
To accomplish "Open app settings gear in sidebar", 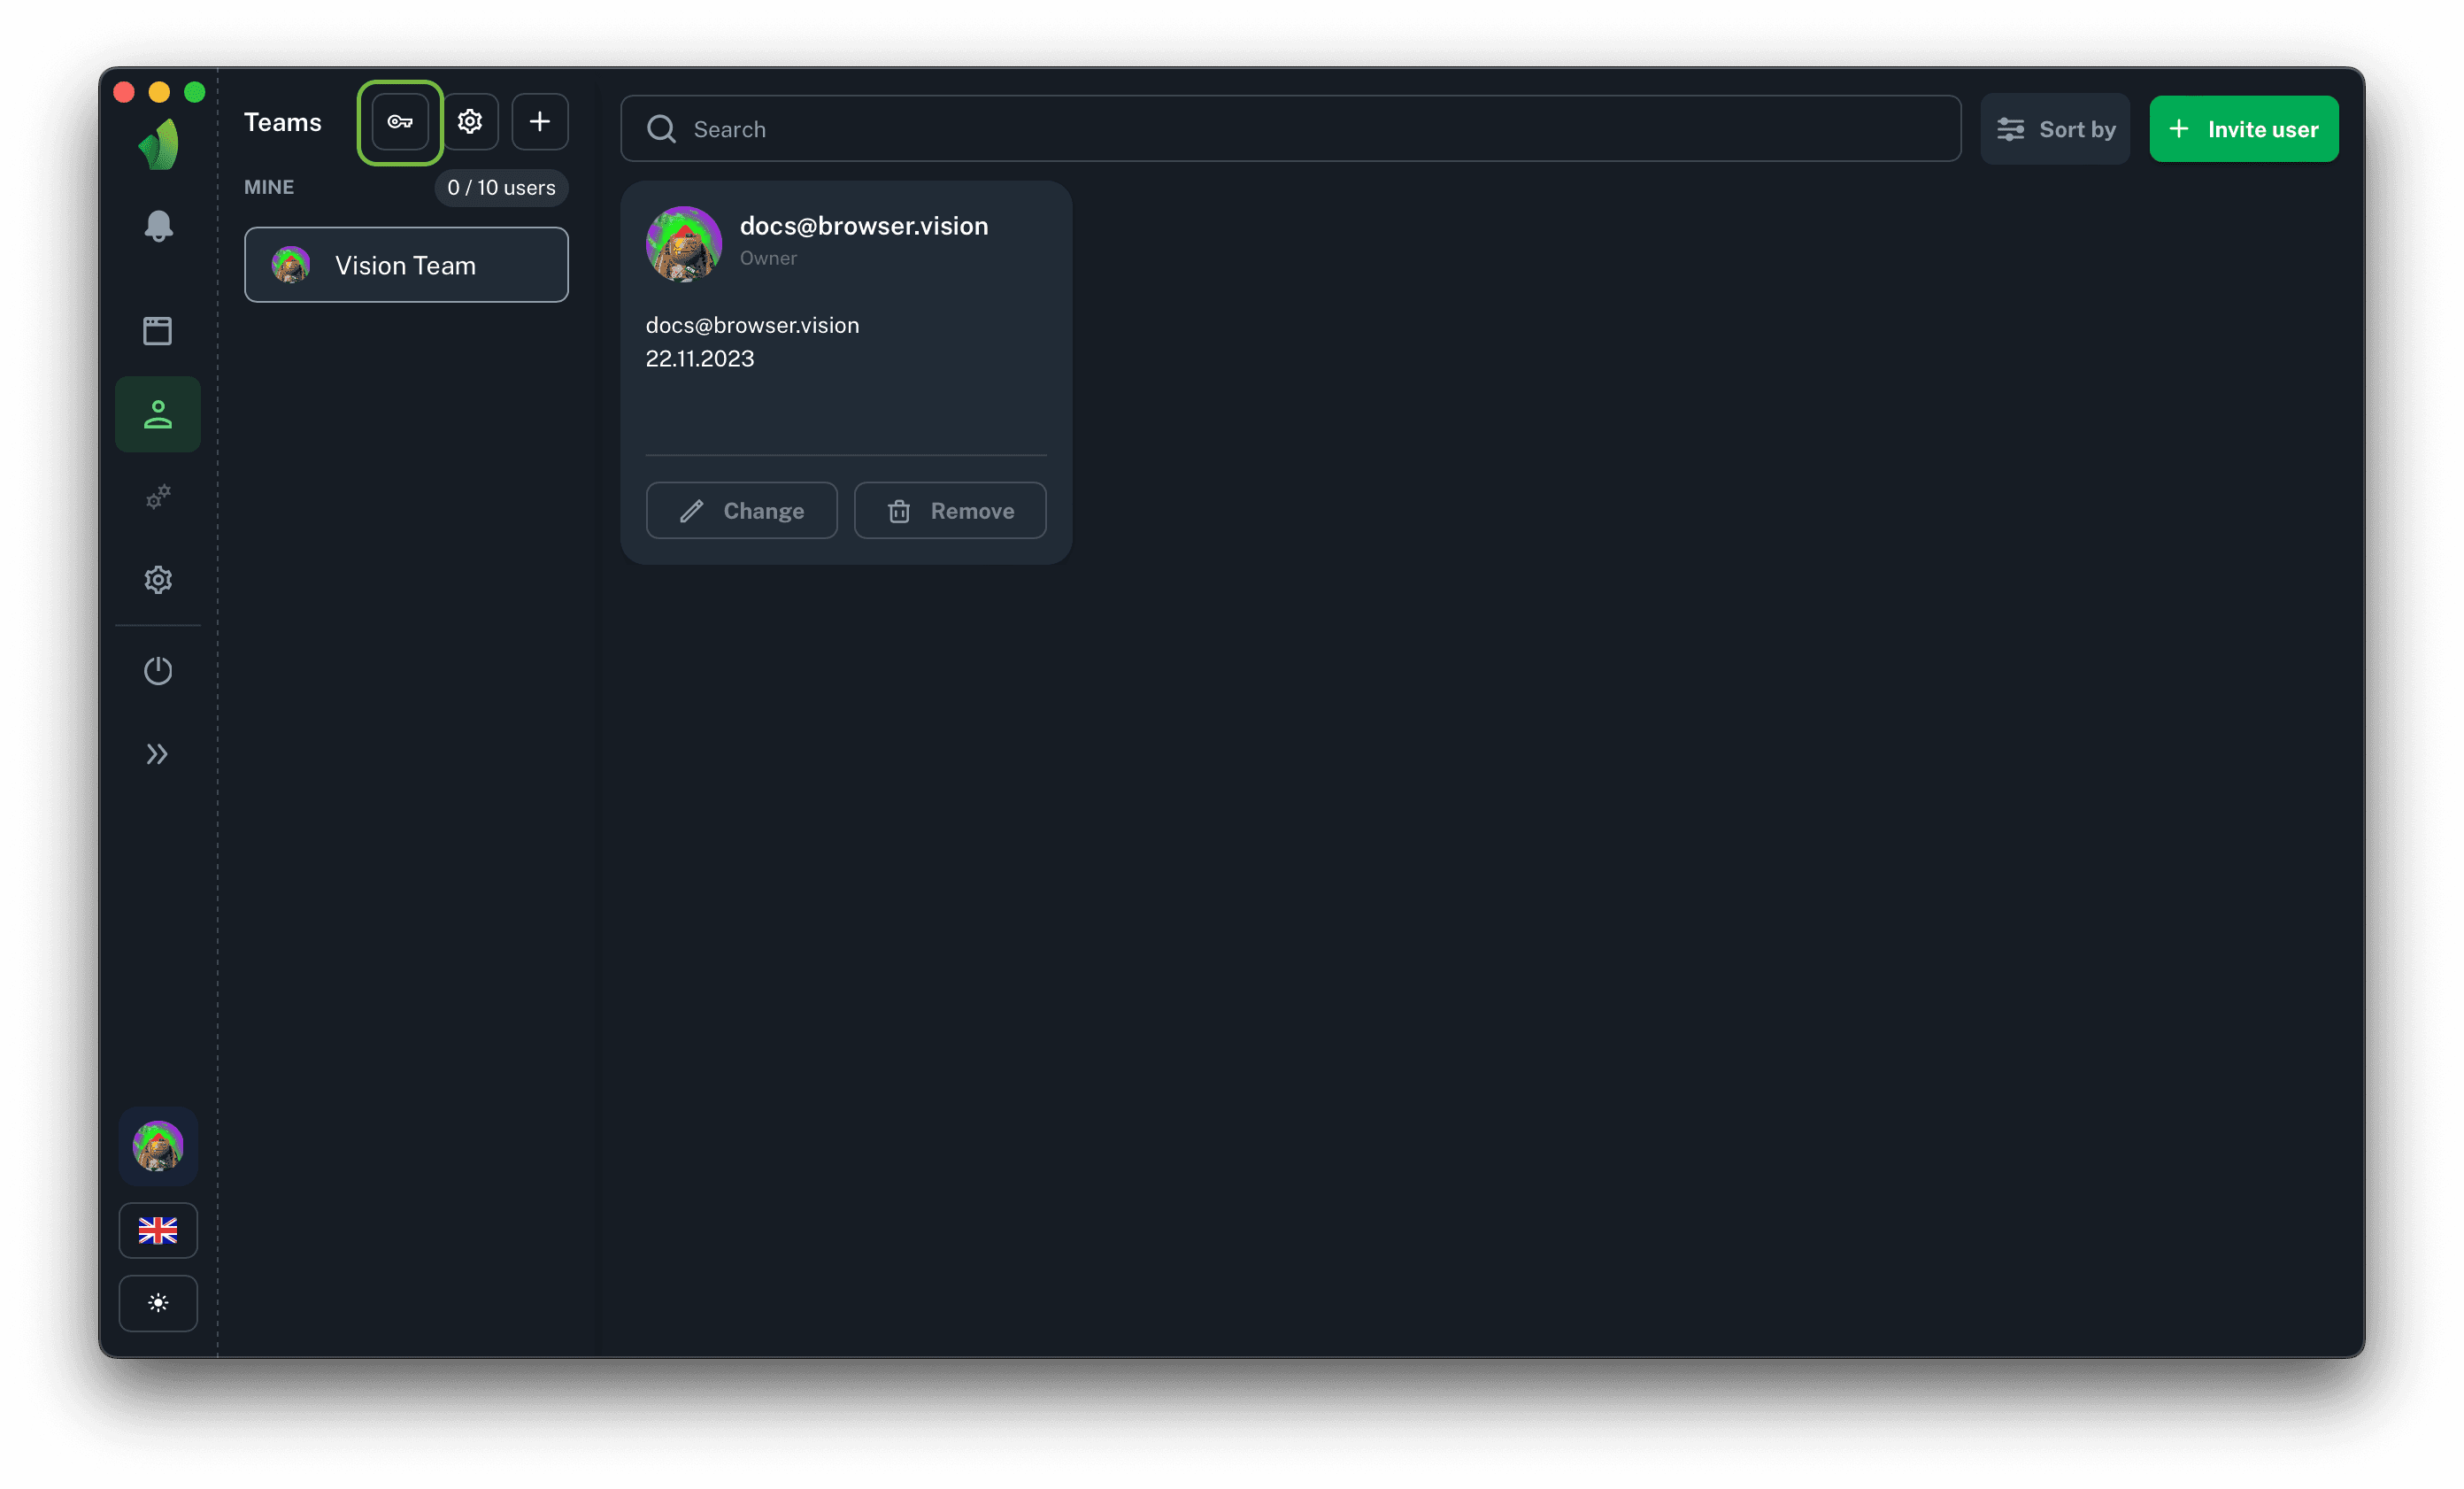I will pyautogui.click(x=158, y=580).
